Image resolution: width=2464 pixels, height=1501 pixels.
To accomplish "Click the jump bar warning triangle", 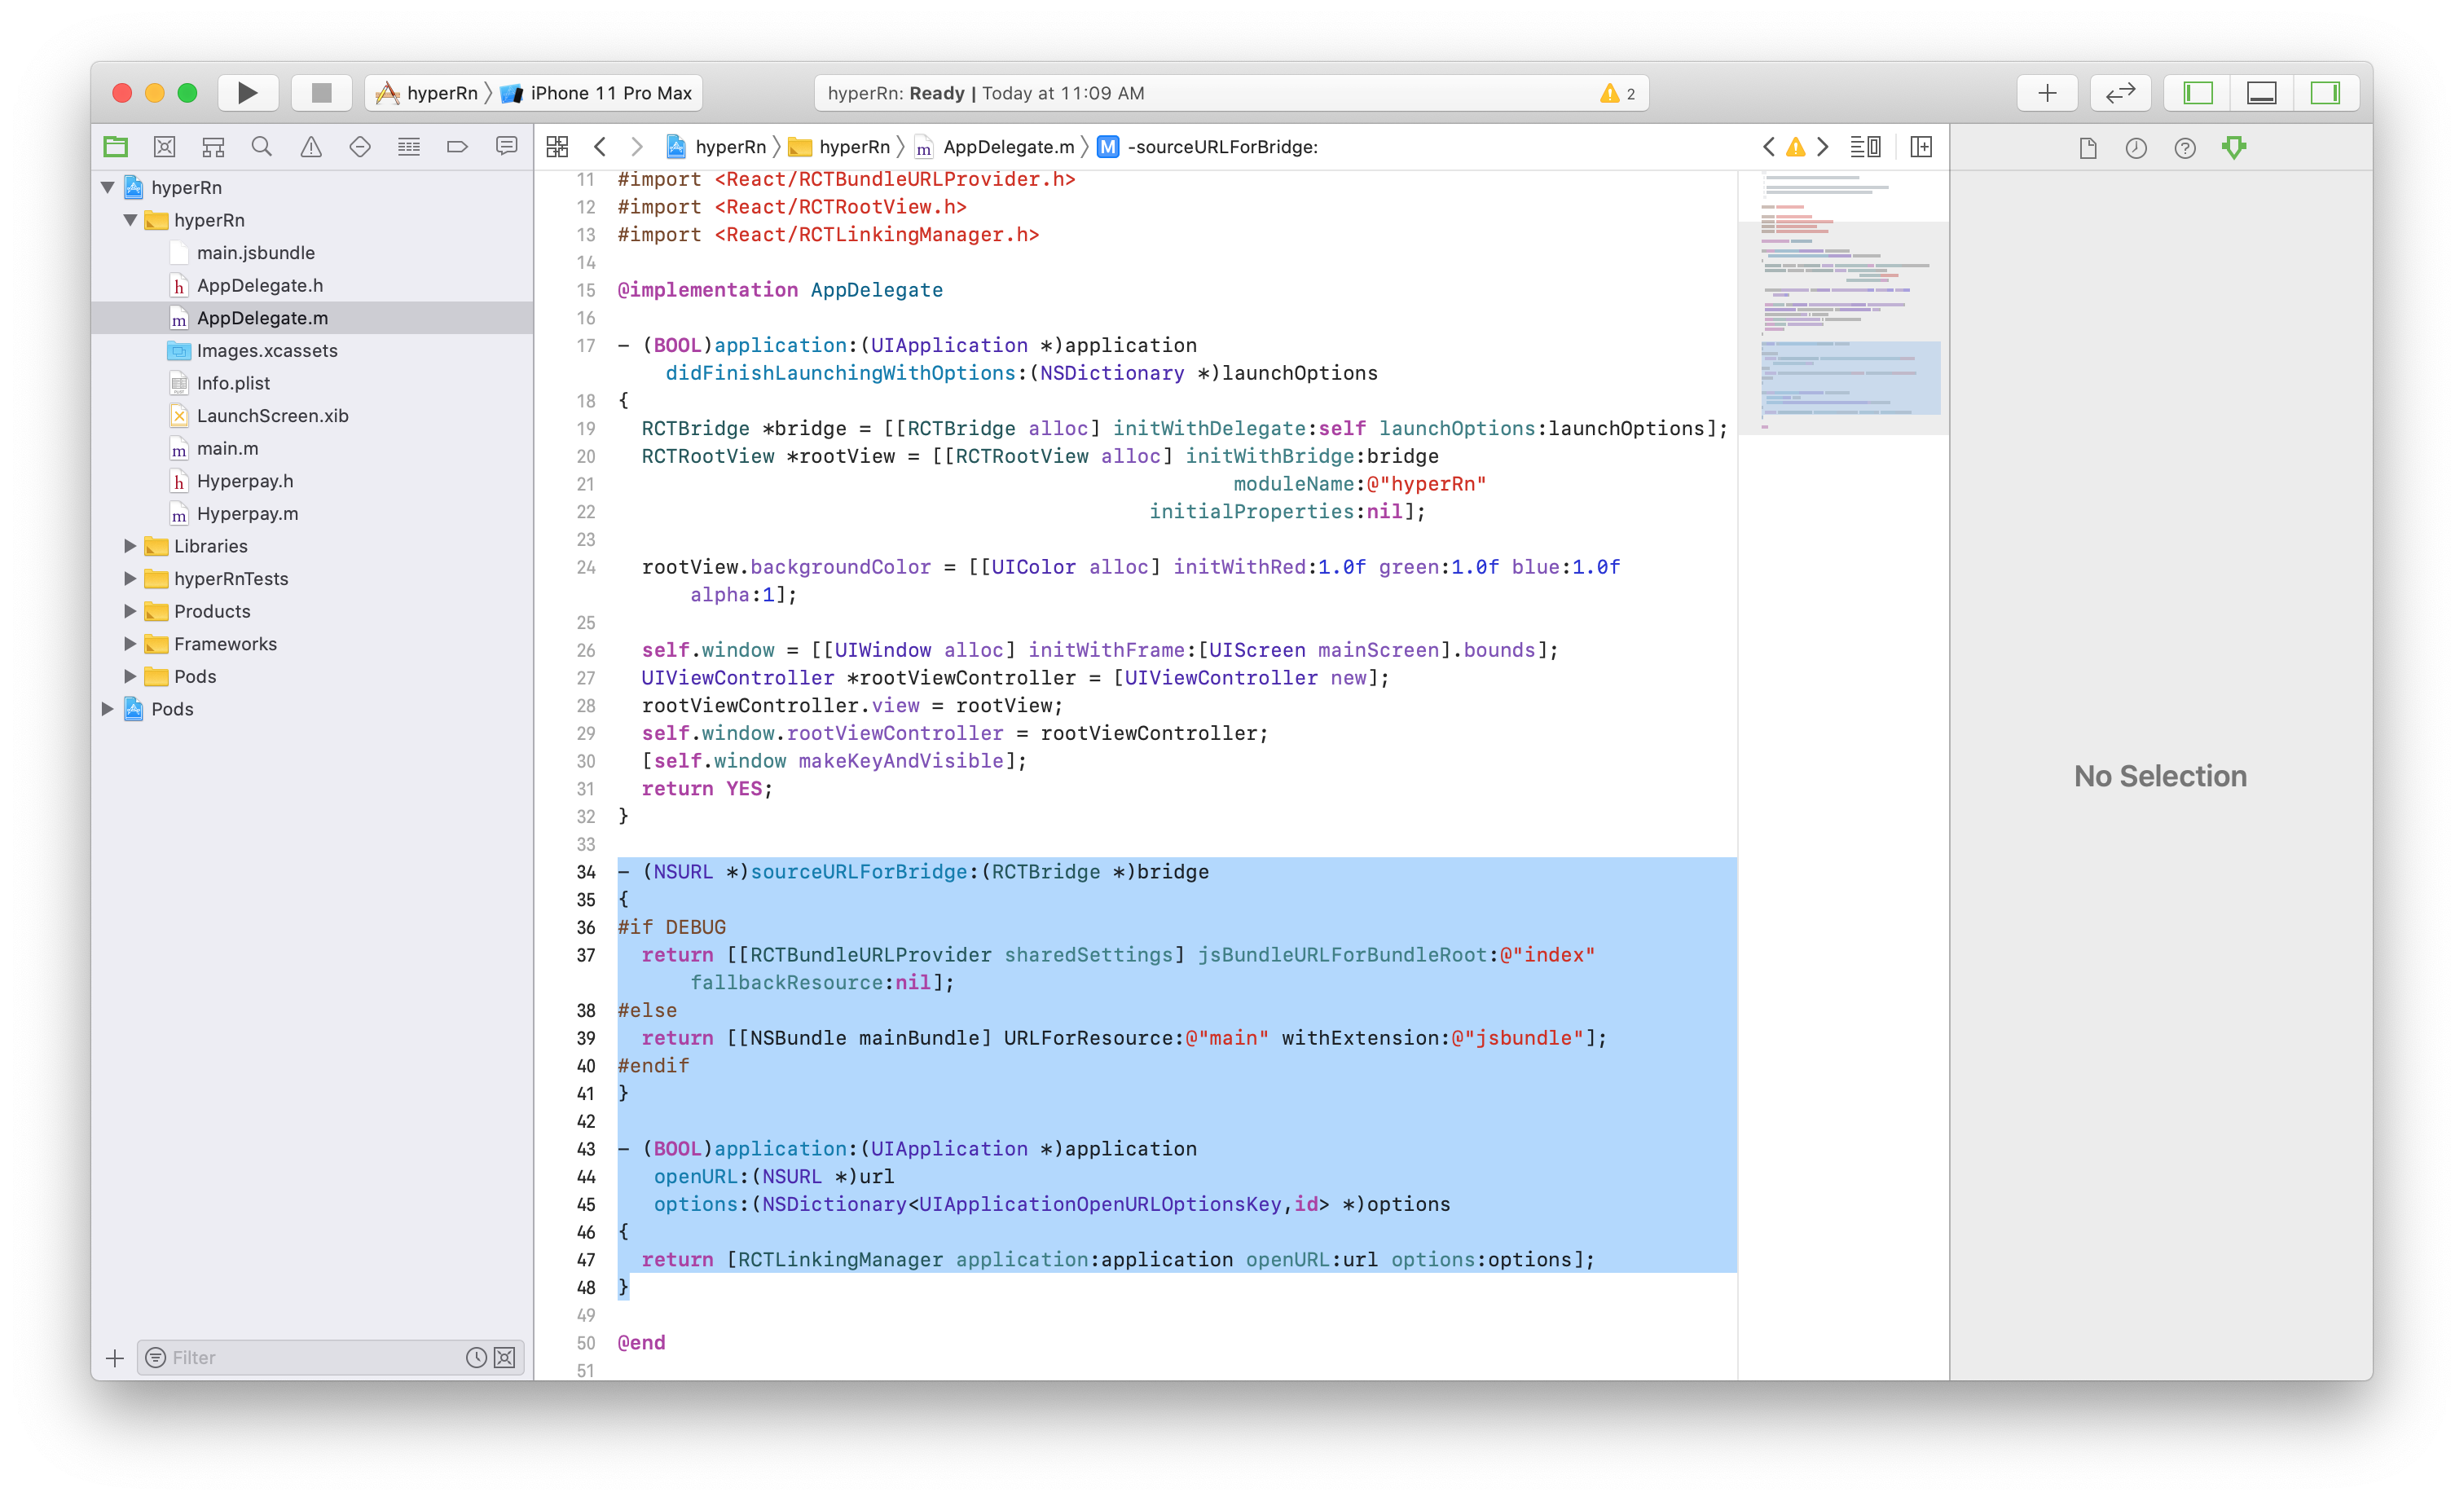I will 1796,147.
